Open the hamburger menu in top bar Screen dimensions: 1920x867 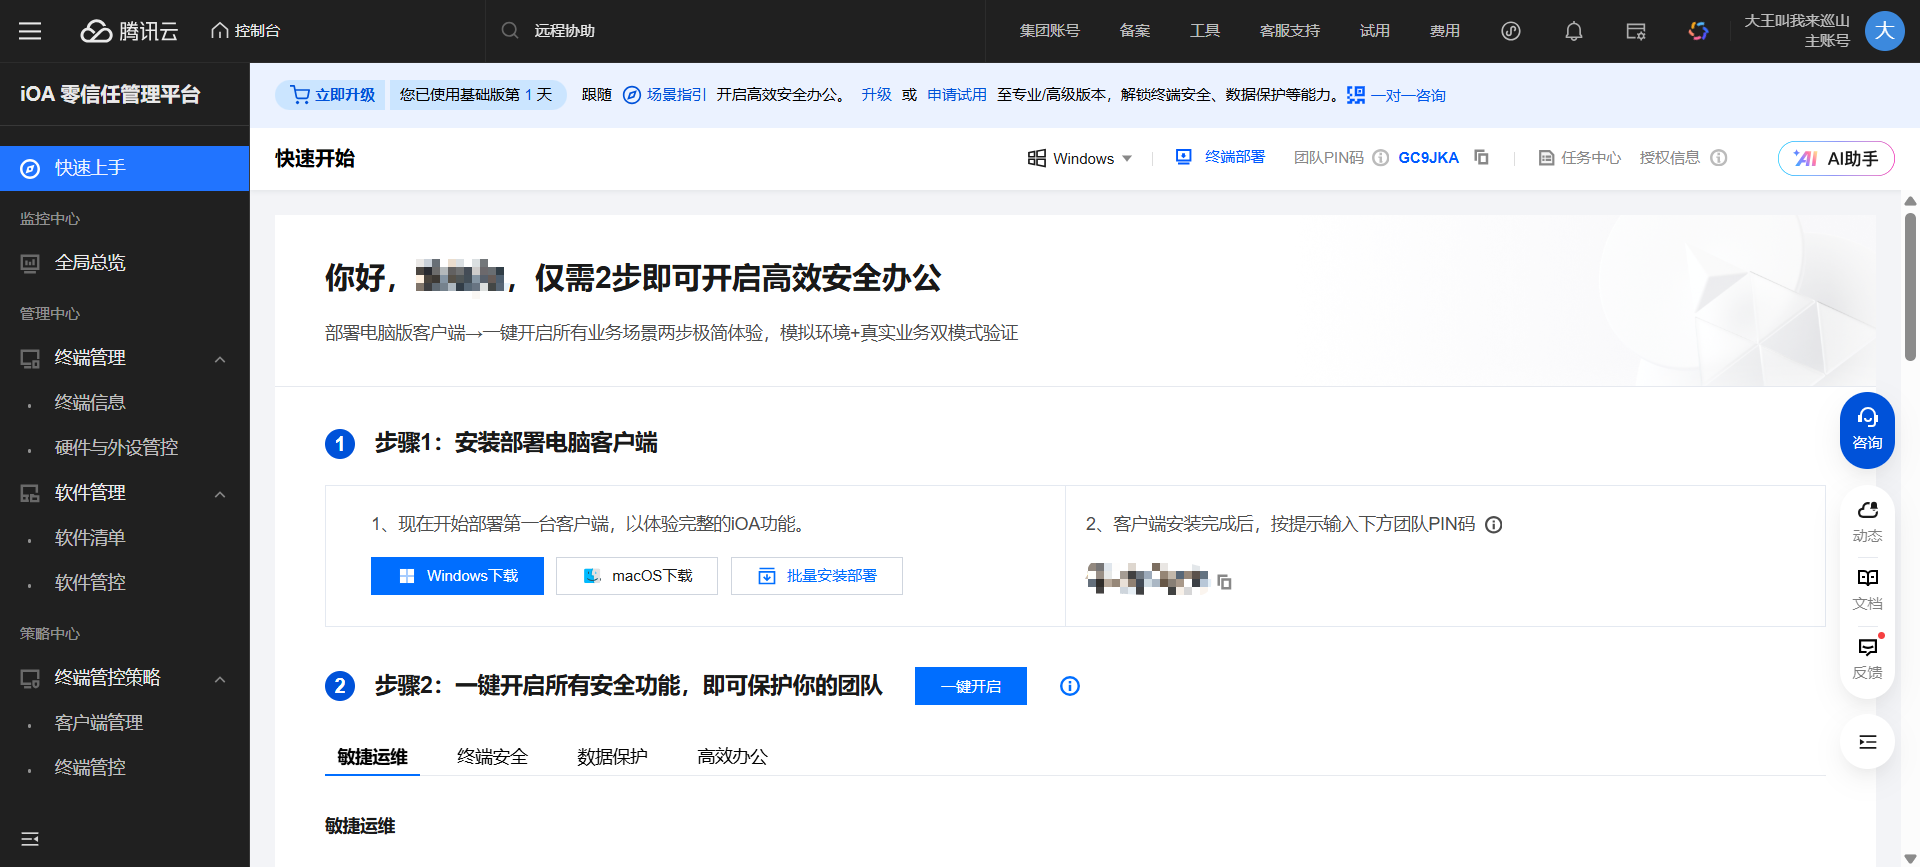[30, 31]
